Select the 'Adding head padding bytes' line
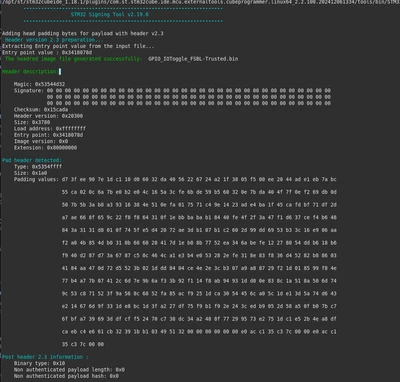This screenshot has height=382, width=400. (83, 33)
